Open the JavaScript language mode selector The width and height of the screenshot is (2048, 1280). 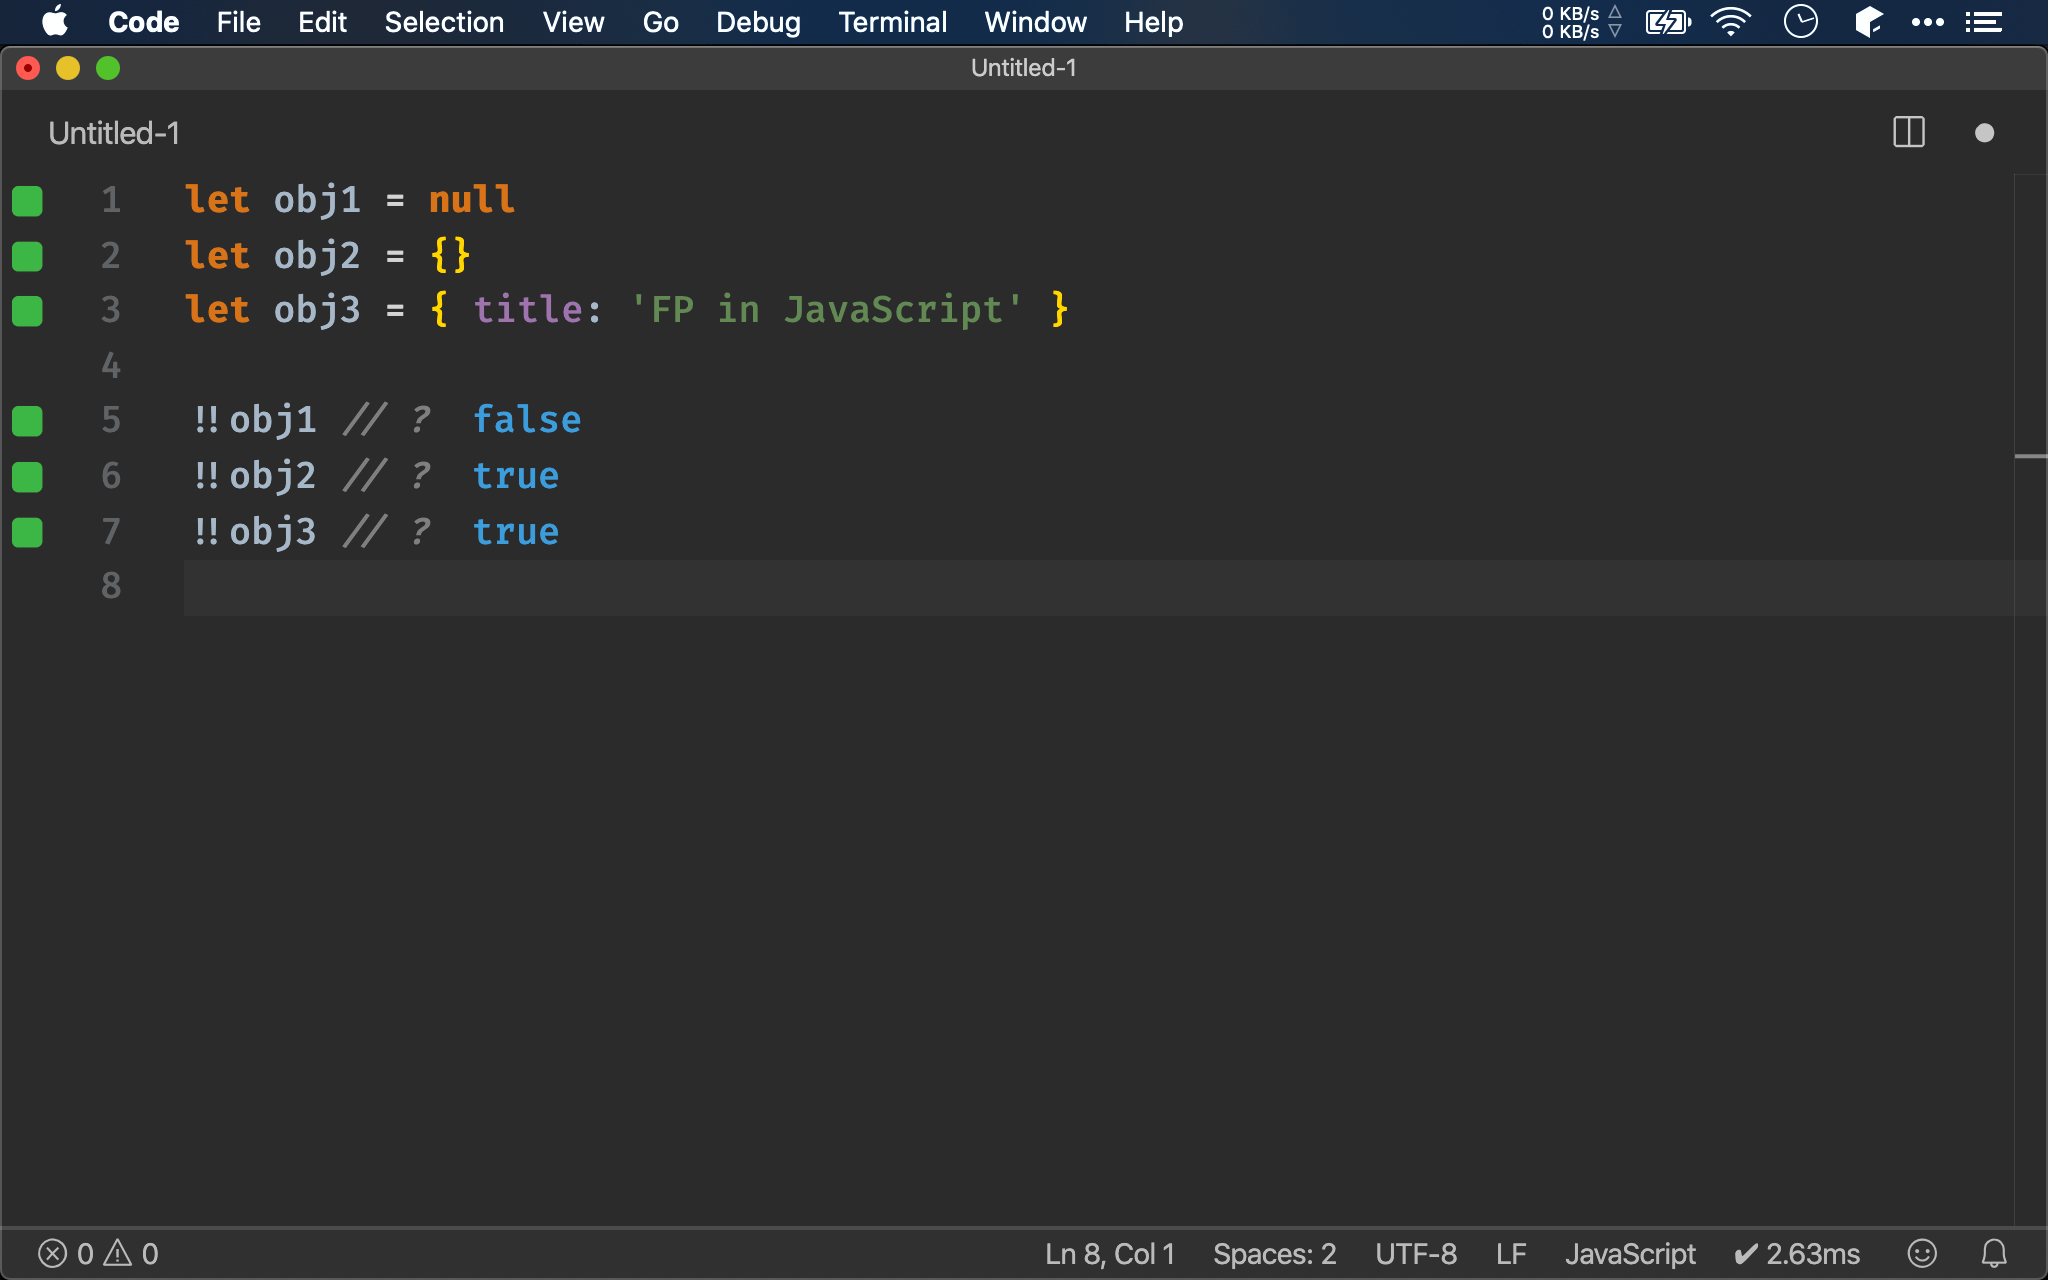1630,1253
